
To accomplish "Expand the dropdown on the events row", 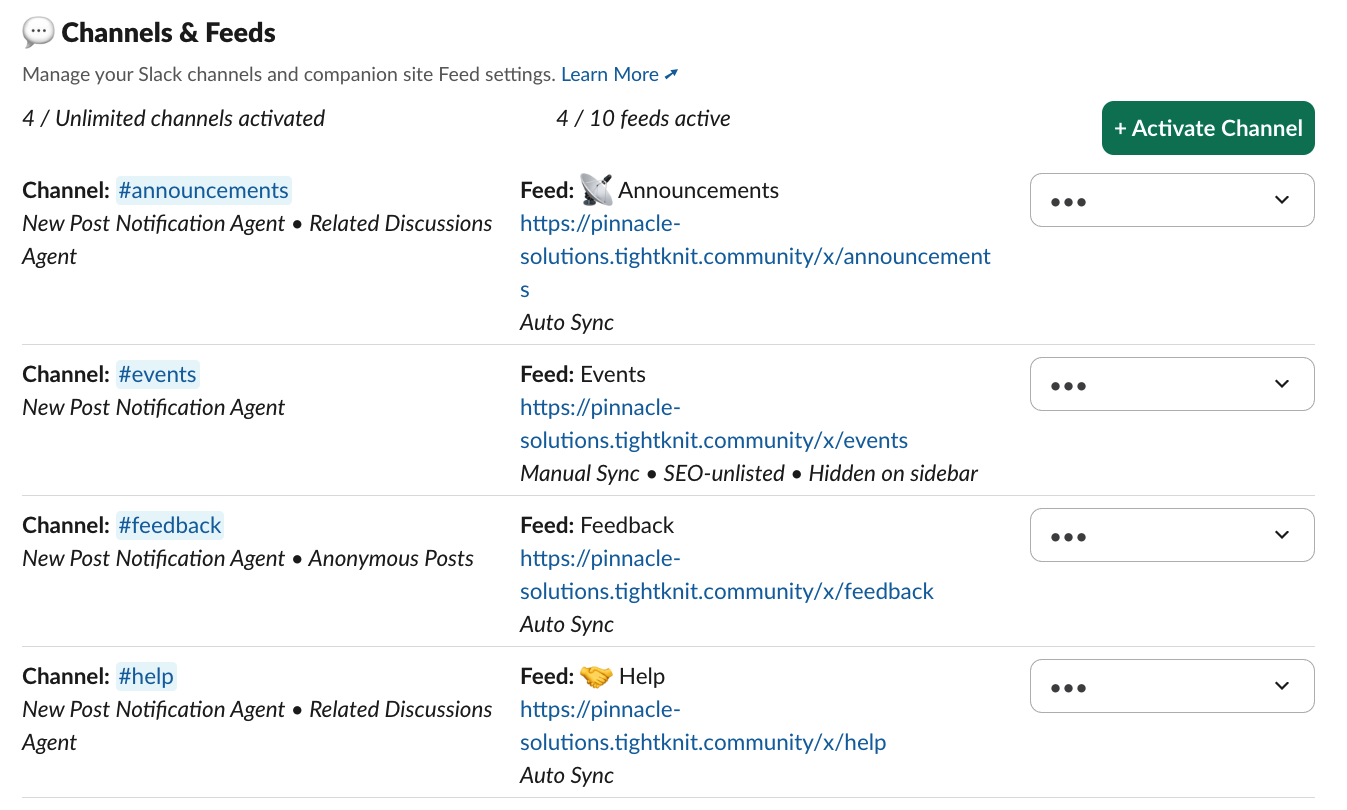I will coord(1281,384).
